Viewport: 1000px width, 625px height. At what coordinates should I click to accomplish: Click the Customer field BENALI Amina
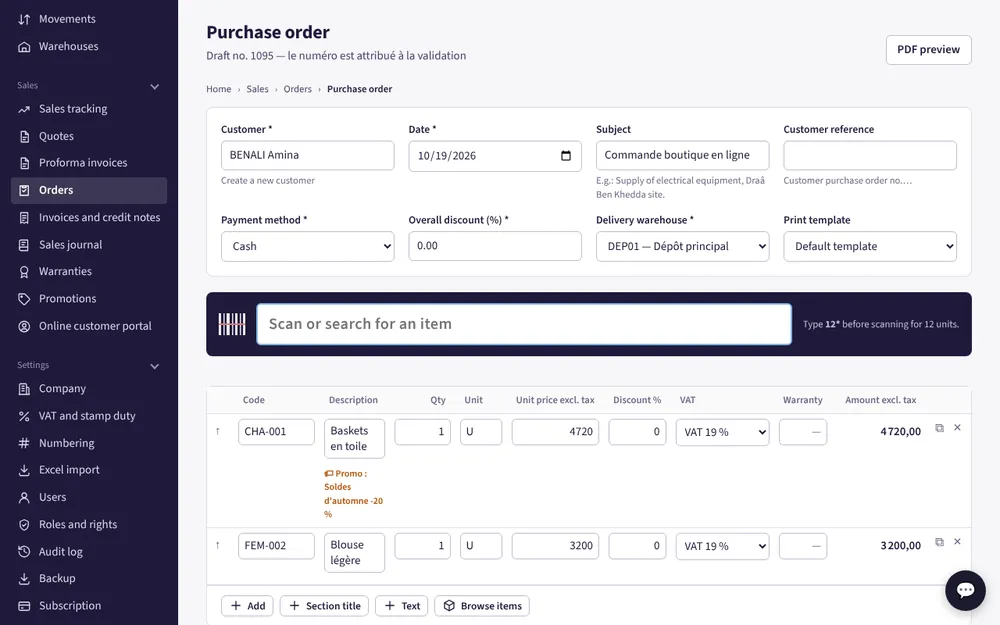[307, 155]
